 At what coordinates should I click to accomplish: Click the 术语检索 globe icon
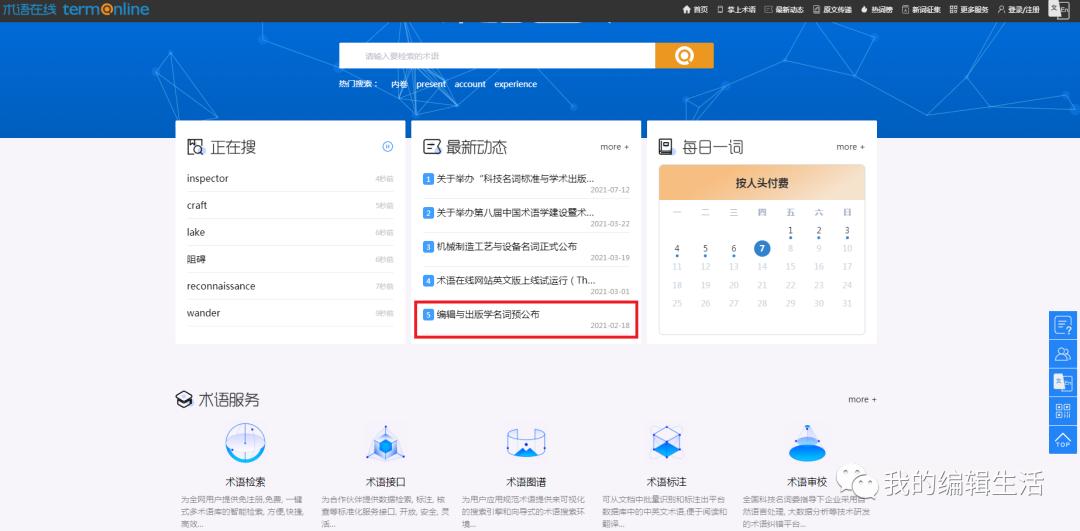[245, 443]
